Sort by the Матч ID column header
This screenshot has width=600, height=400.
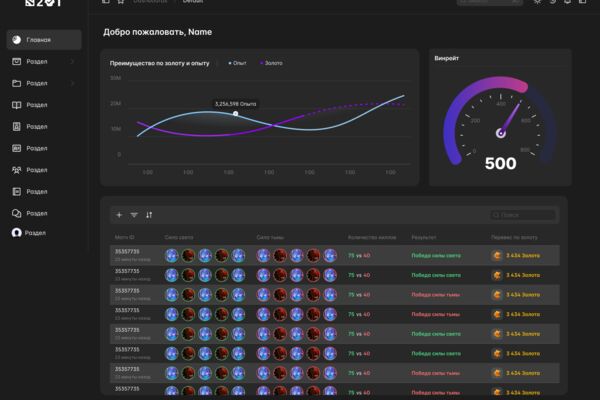(x=124, y=237)
